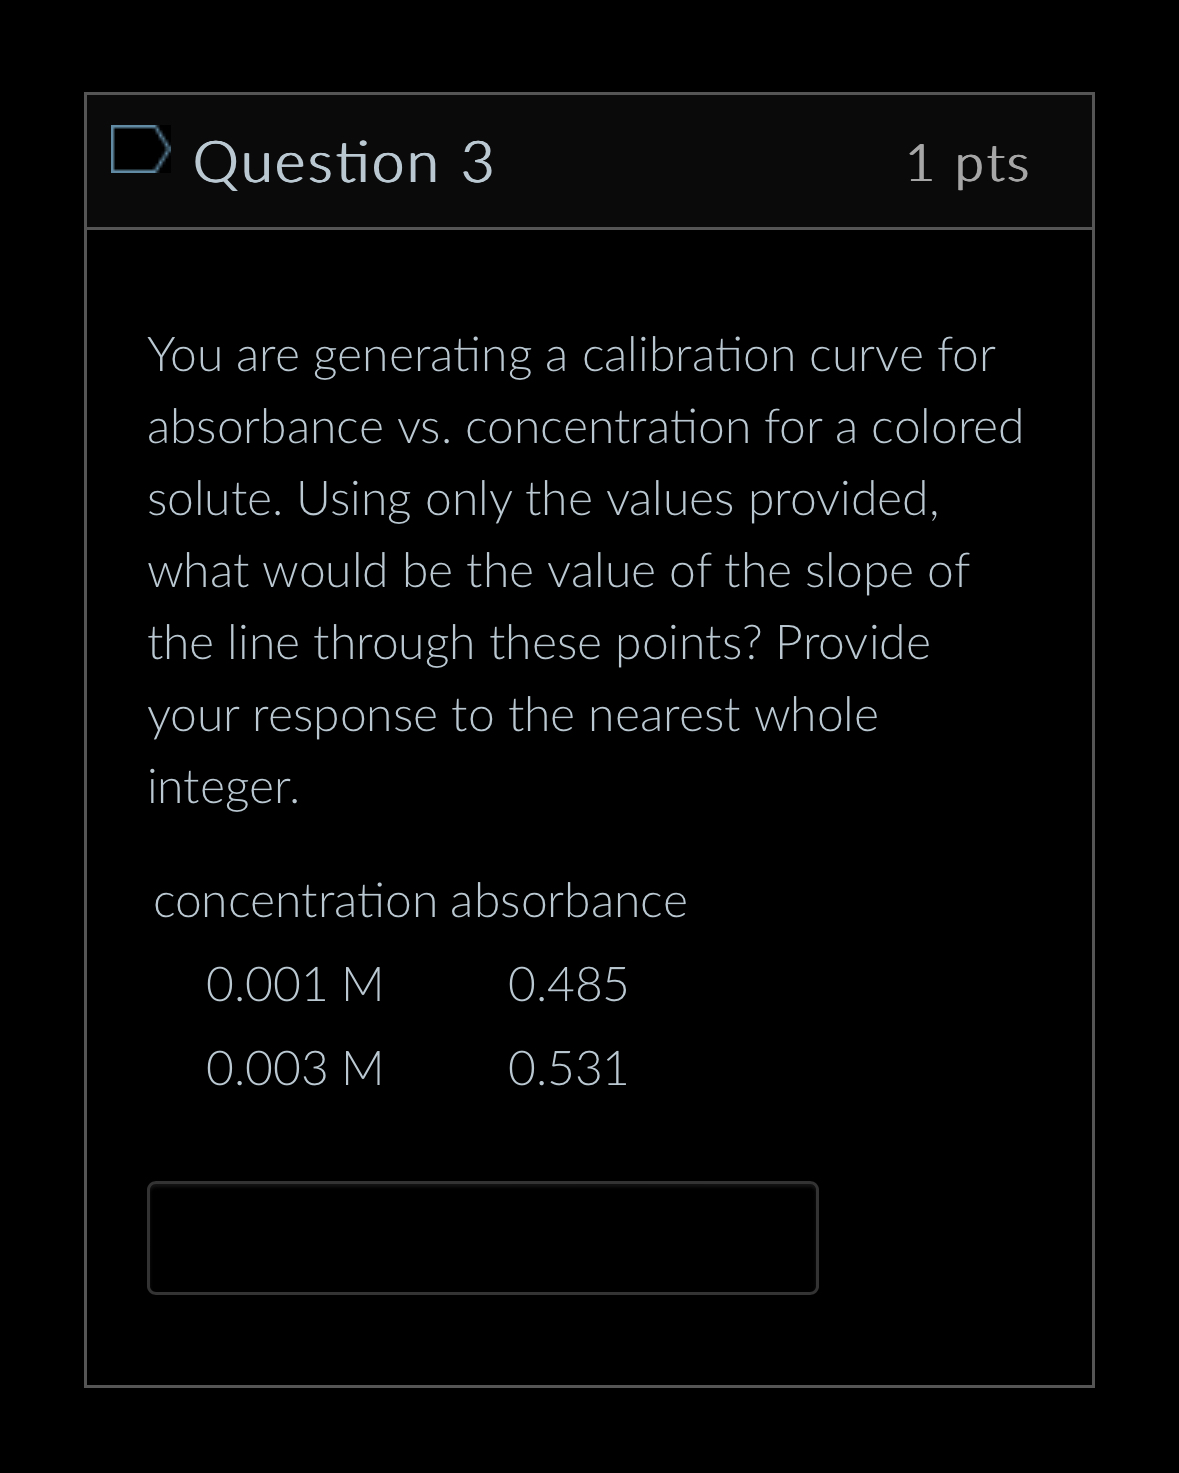1179x1473 pixels.
Task: Click the data table area below the prompt
Action: point(420,985)
